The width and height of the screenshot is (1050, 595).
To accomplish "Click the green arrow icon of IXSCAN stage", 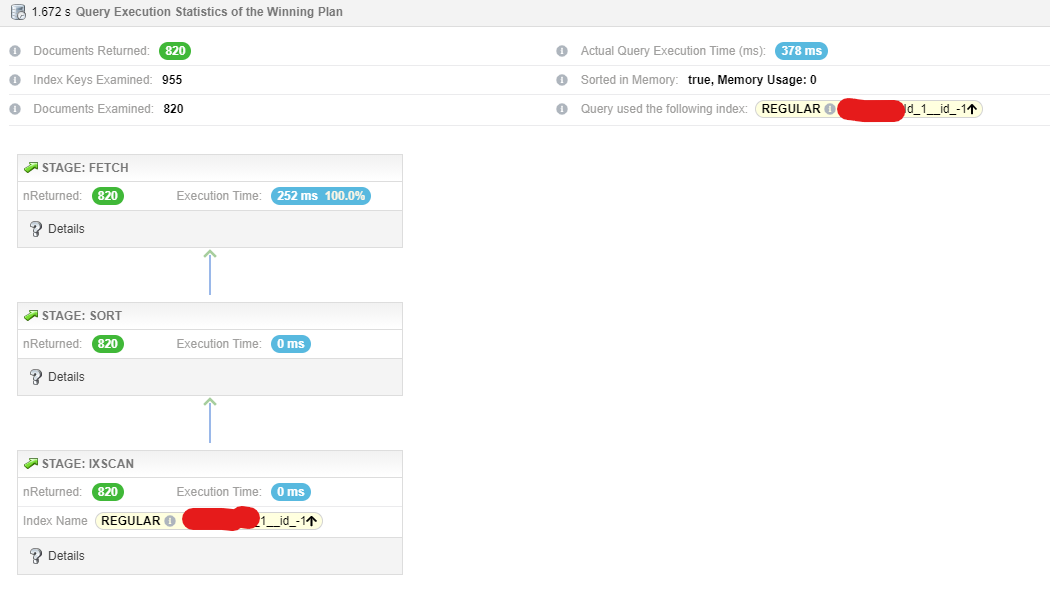I will [31, 463].
